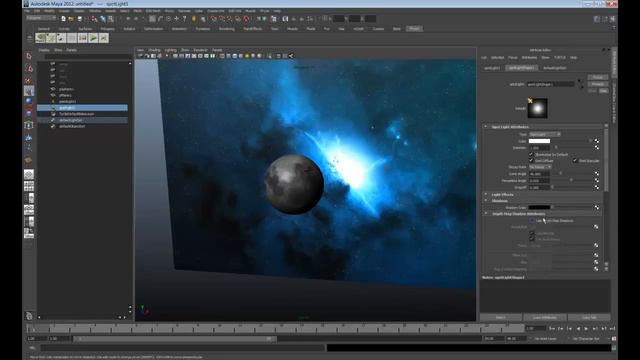
Task: Click the Copy Tab button
Action: (589, 318)
